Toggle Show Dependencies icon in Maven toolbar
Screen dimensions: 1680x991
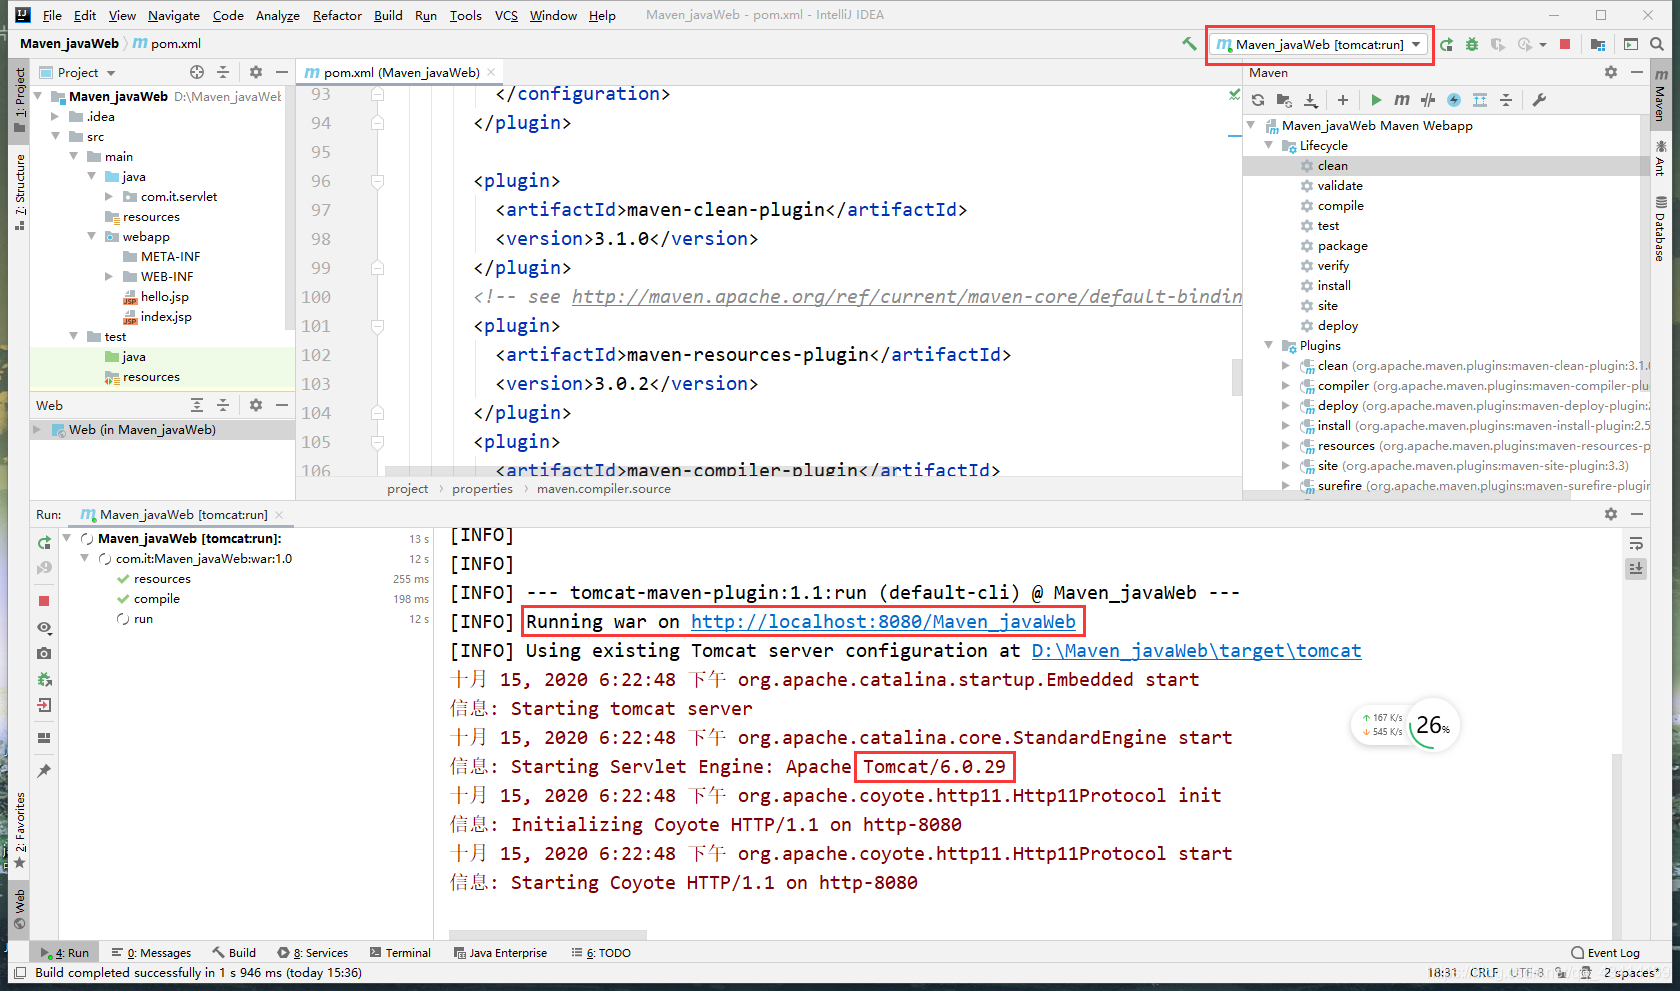click(1480, 100)
